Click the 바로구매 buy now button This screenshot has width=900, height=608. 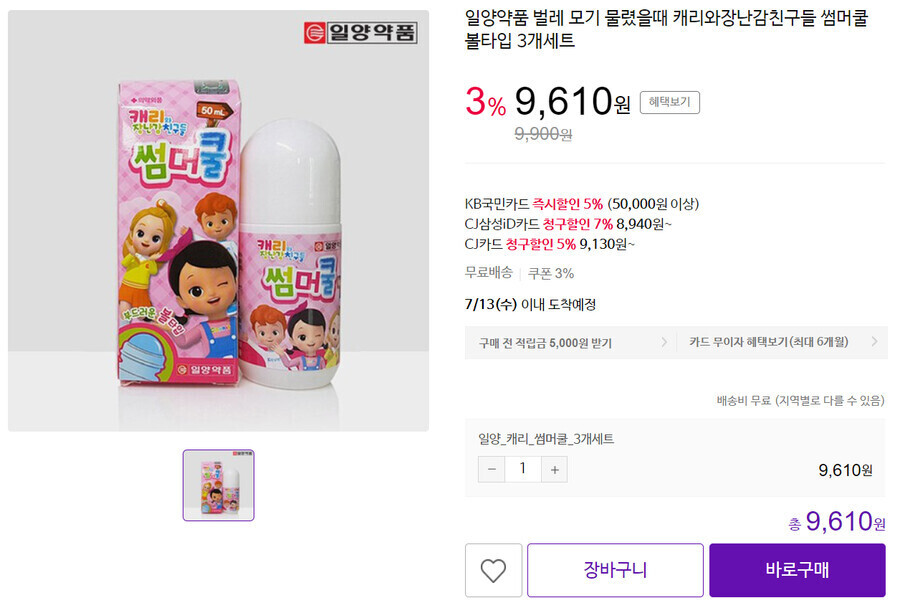(x=796, y=570)
